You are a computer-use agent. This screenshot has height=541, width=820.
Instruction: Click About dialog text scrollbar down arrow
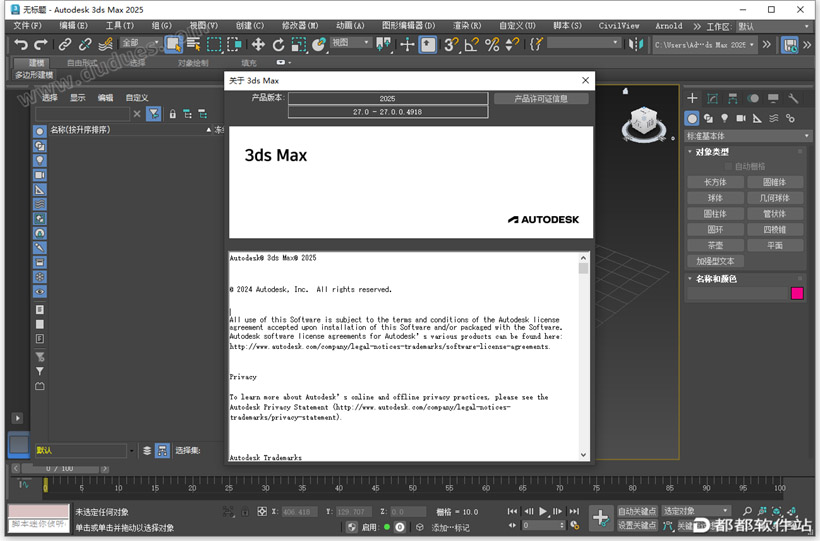pyautogui.click(x=584, y=455)
